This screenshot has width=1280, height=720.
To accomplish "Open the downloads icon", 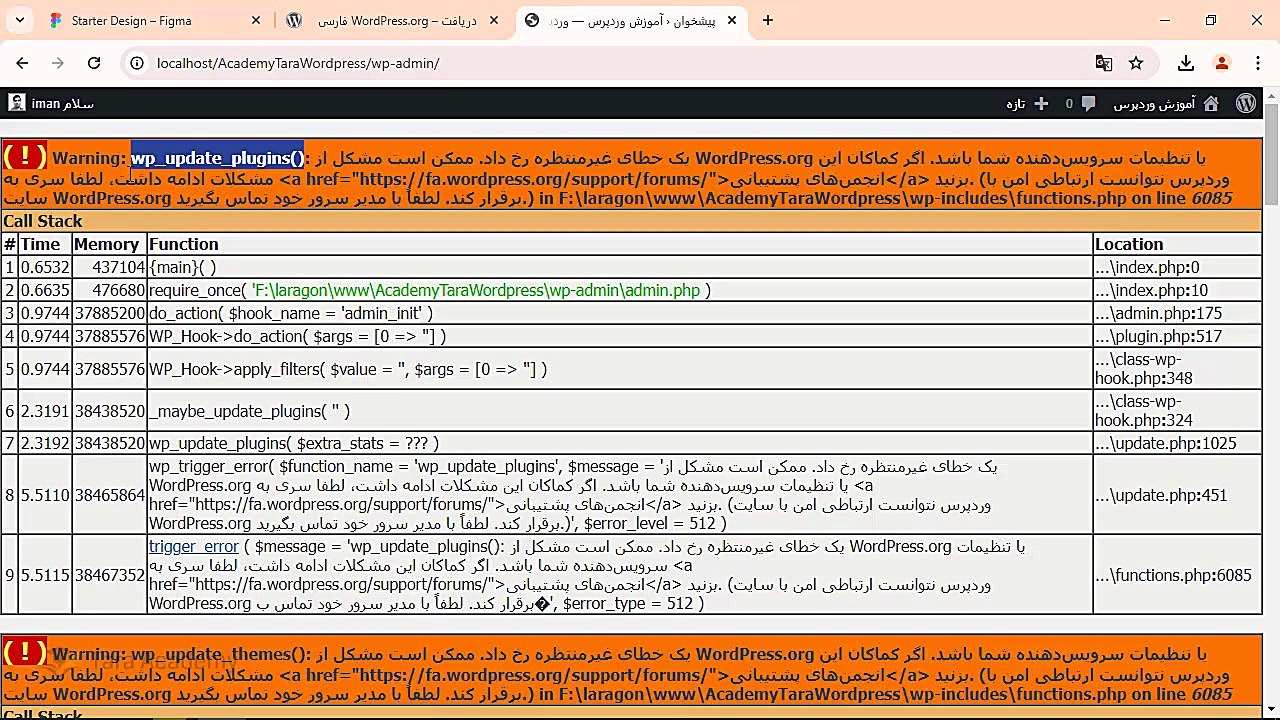I will (x=1186, y=63).
